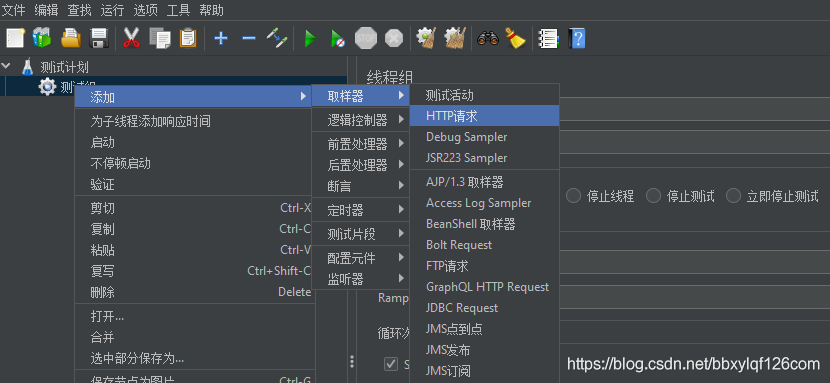Open the Help question mark icon
This screenshot has height=383, width=830.
pos(577,38)
